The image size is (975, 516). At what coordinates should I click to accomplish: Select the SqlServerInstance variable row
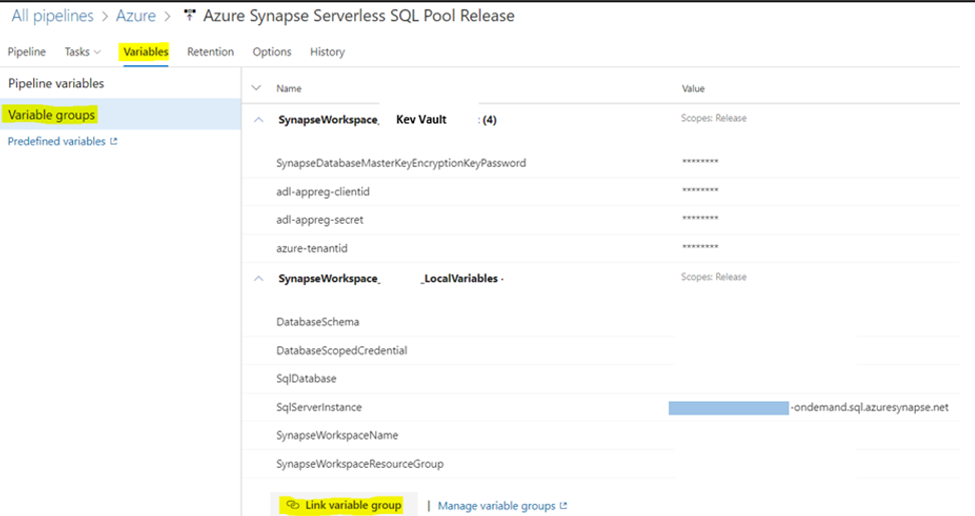[601, 407]
